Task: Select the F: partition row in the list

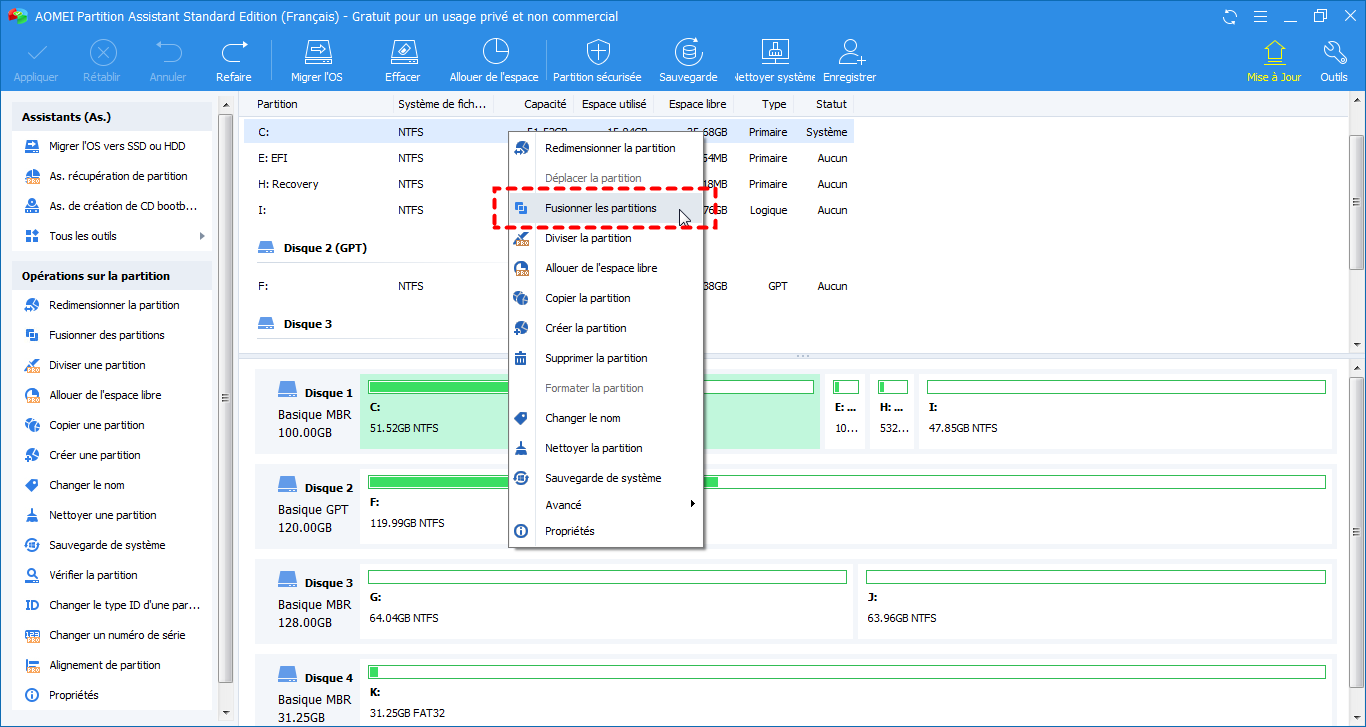Action: (x=549, y=286)
